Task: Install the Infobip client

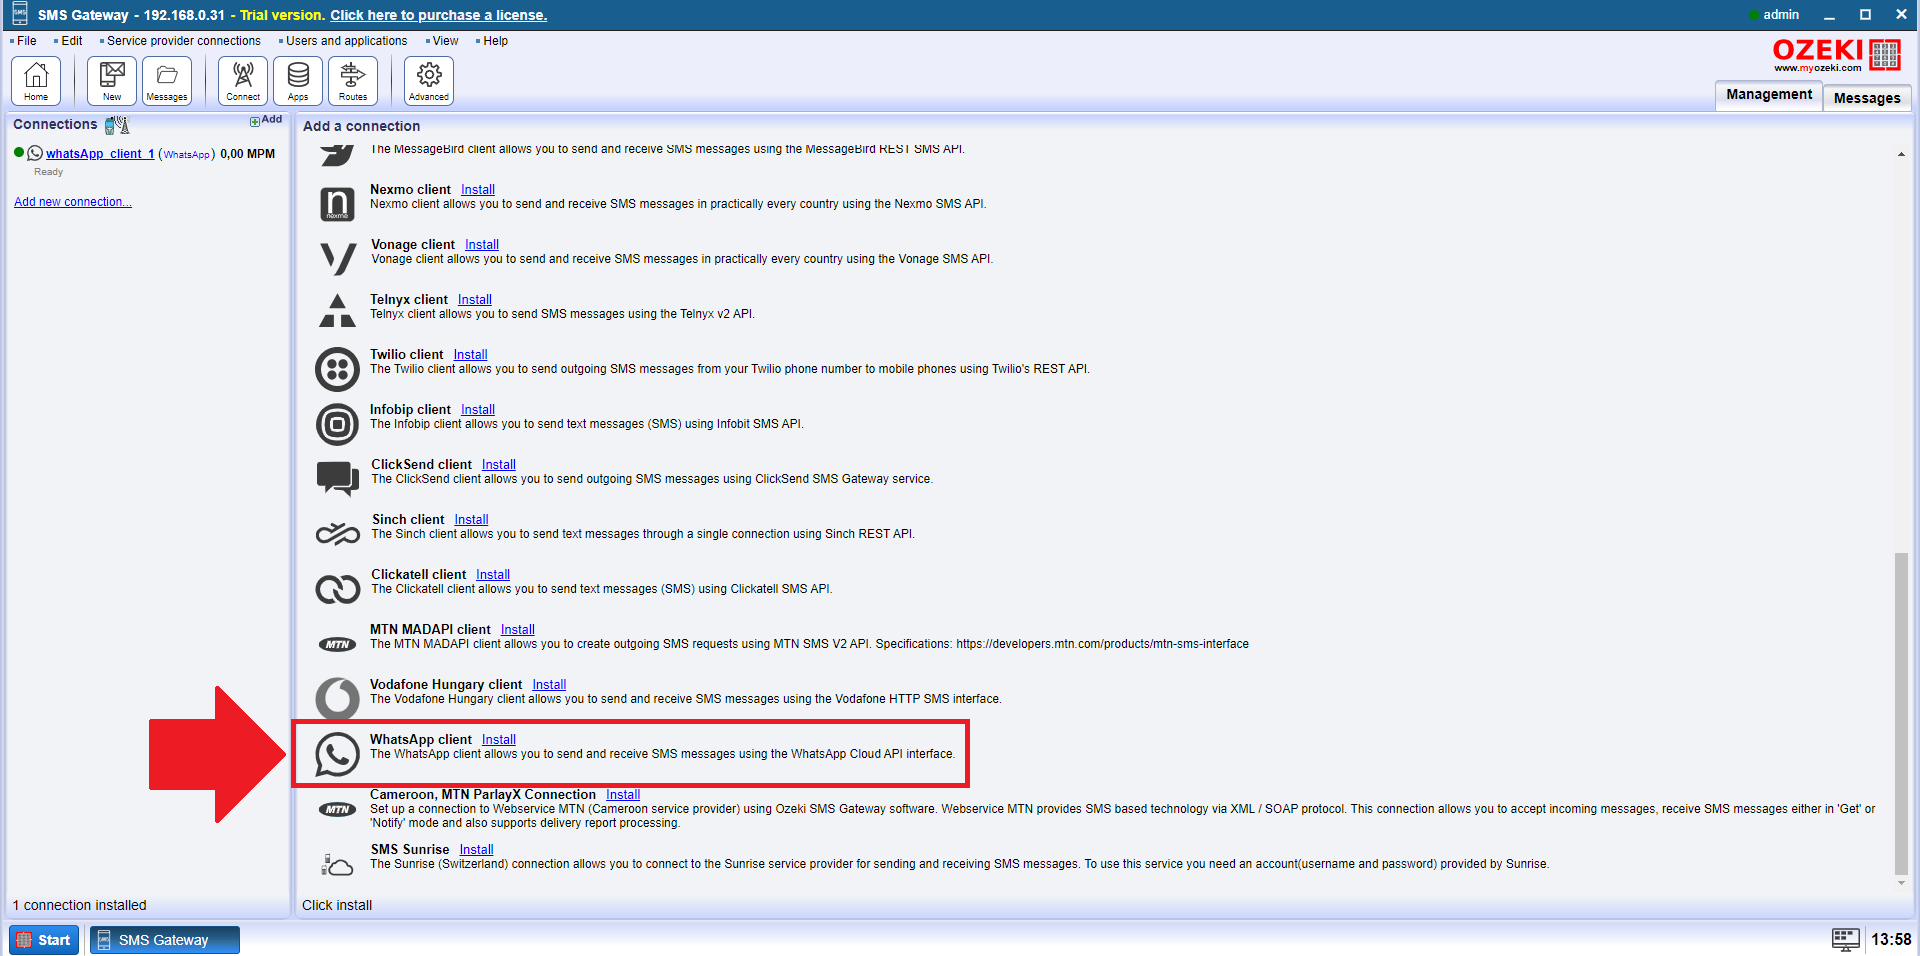Action: (x=478, y=410)
